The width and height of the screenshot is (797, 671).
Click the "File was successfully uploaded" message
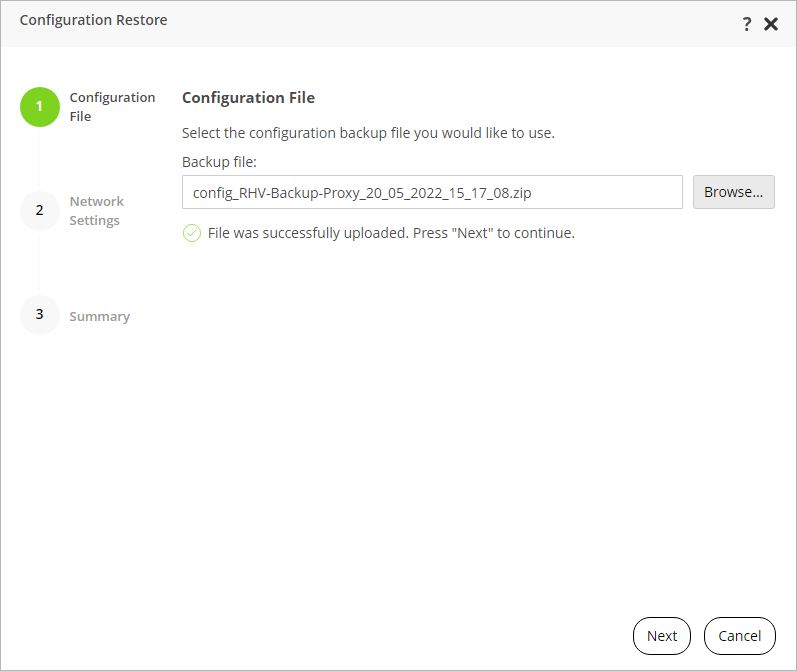point(391,234)
